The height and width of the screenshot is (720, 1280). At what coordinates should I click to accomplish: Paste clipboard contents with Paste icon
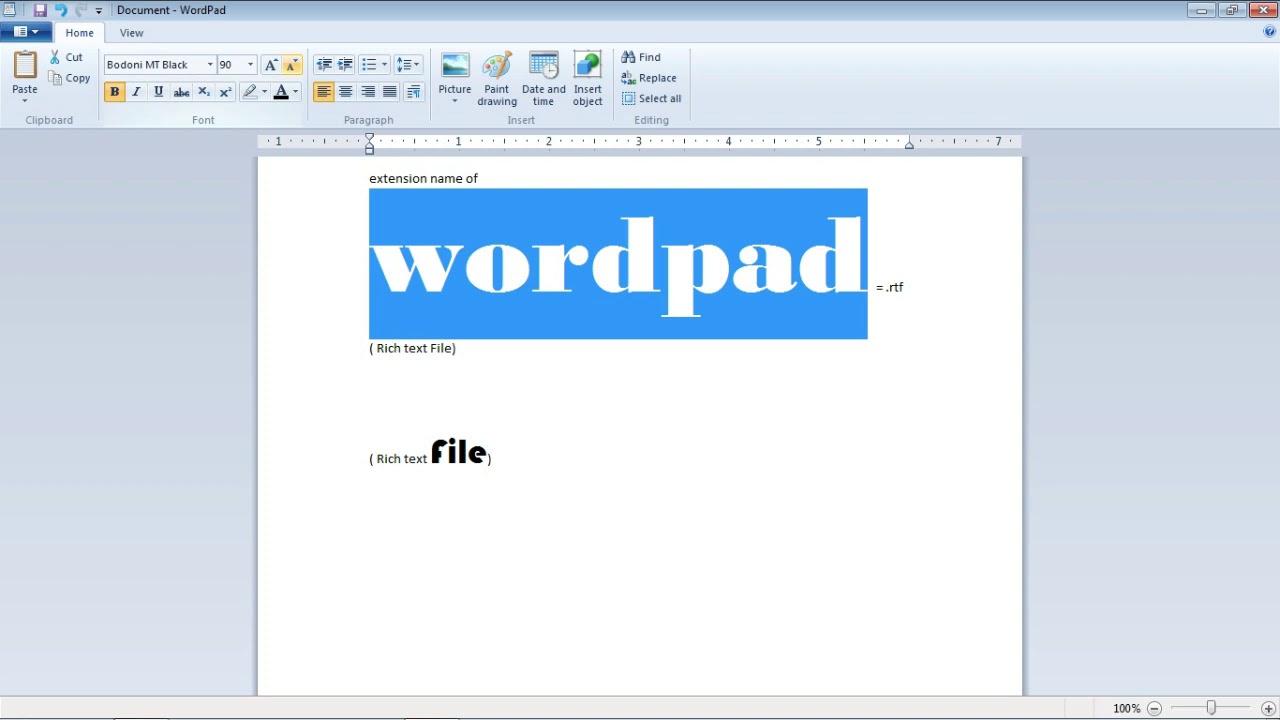click(x=25, y=66)
